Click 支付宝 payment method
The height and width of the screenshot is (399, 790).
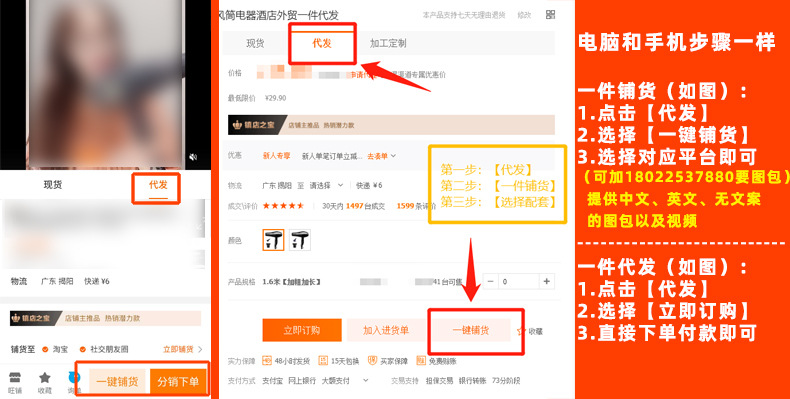pos(272,381)
